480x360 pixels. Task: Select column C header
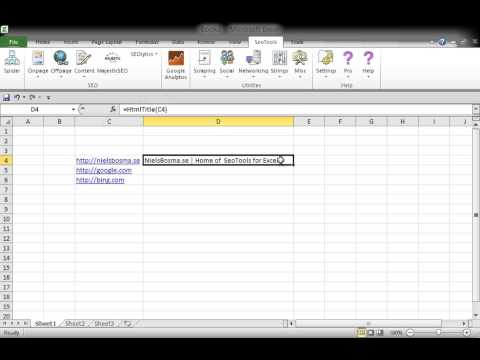click(109, 122)
